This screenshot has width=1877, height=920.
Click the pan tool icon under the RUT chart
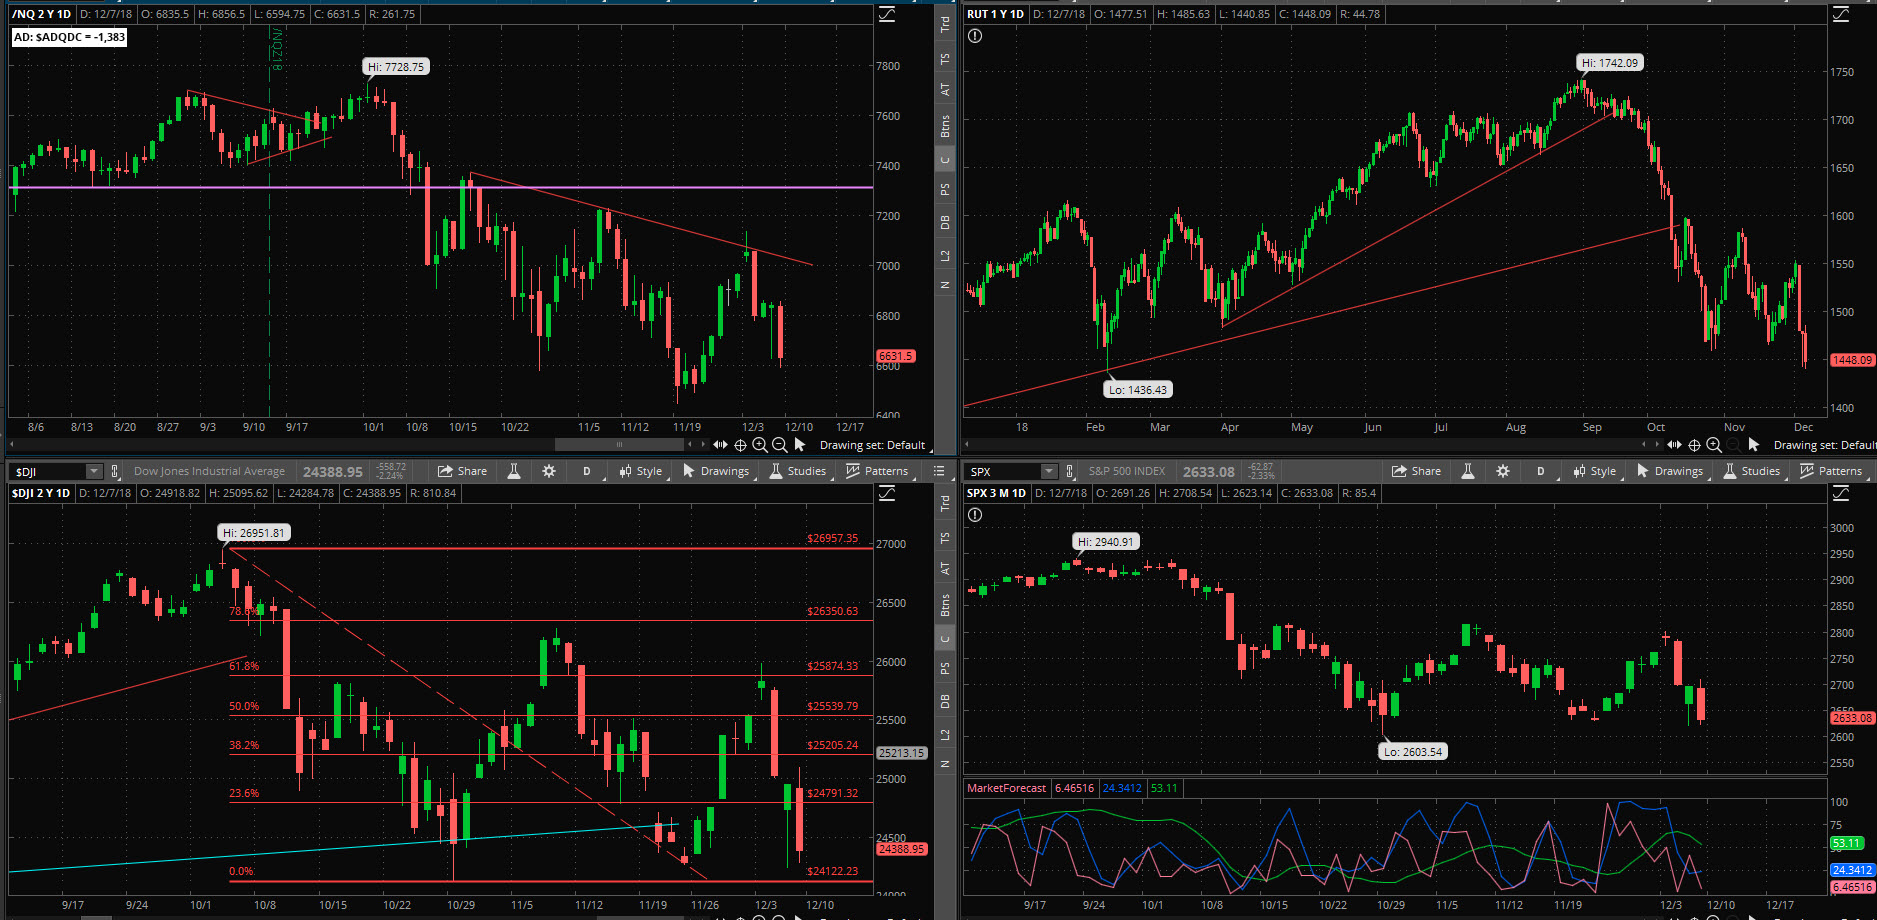[x=1674, y=445]
